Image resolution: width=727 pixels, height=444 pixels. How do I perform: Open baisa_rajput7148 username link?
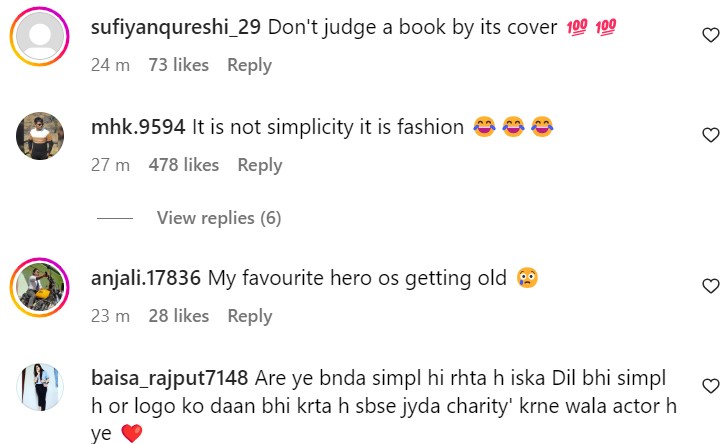tap(169, 379)
